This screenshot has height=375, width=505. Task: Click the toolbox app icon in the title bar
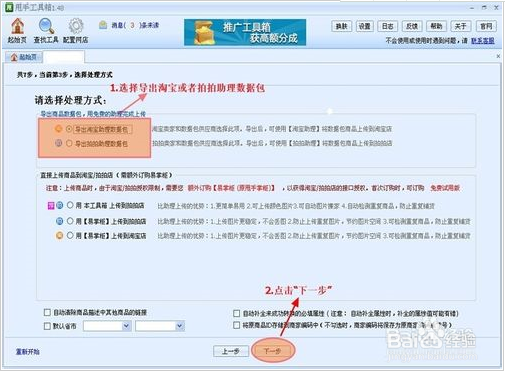point(9,7)
